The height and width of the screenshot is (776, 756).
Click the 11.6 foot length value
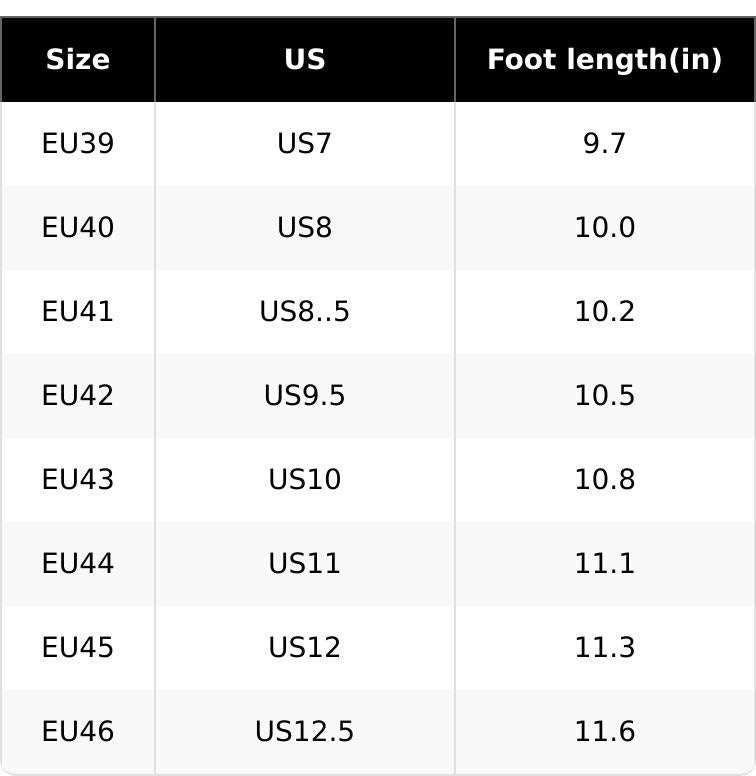pos(605,731)
